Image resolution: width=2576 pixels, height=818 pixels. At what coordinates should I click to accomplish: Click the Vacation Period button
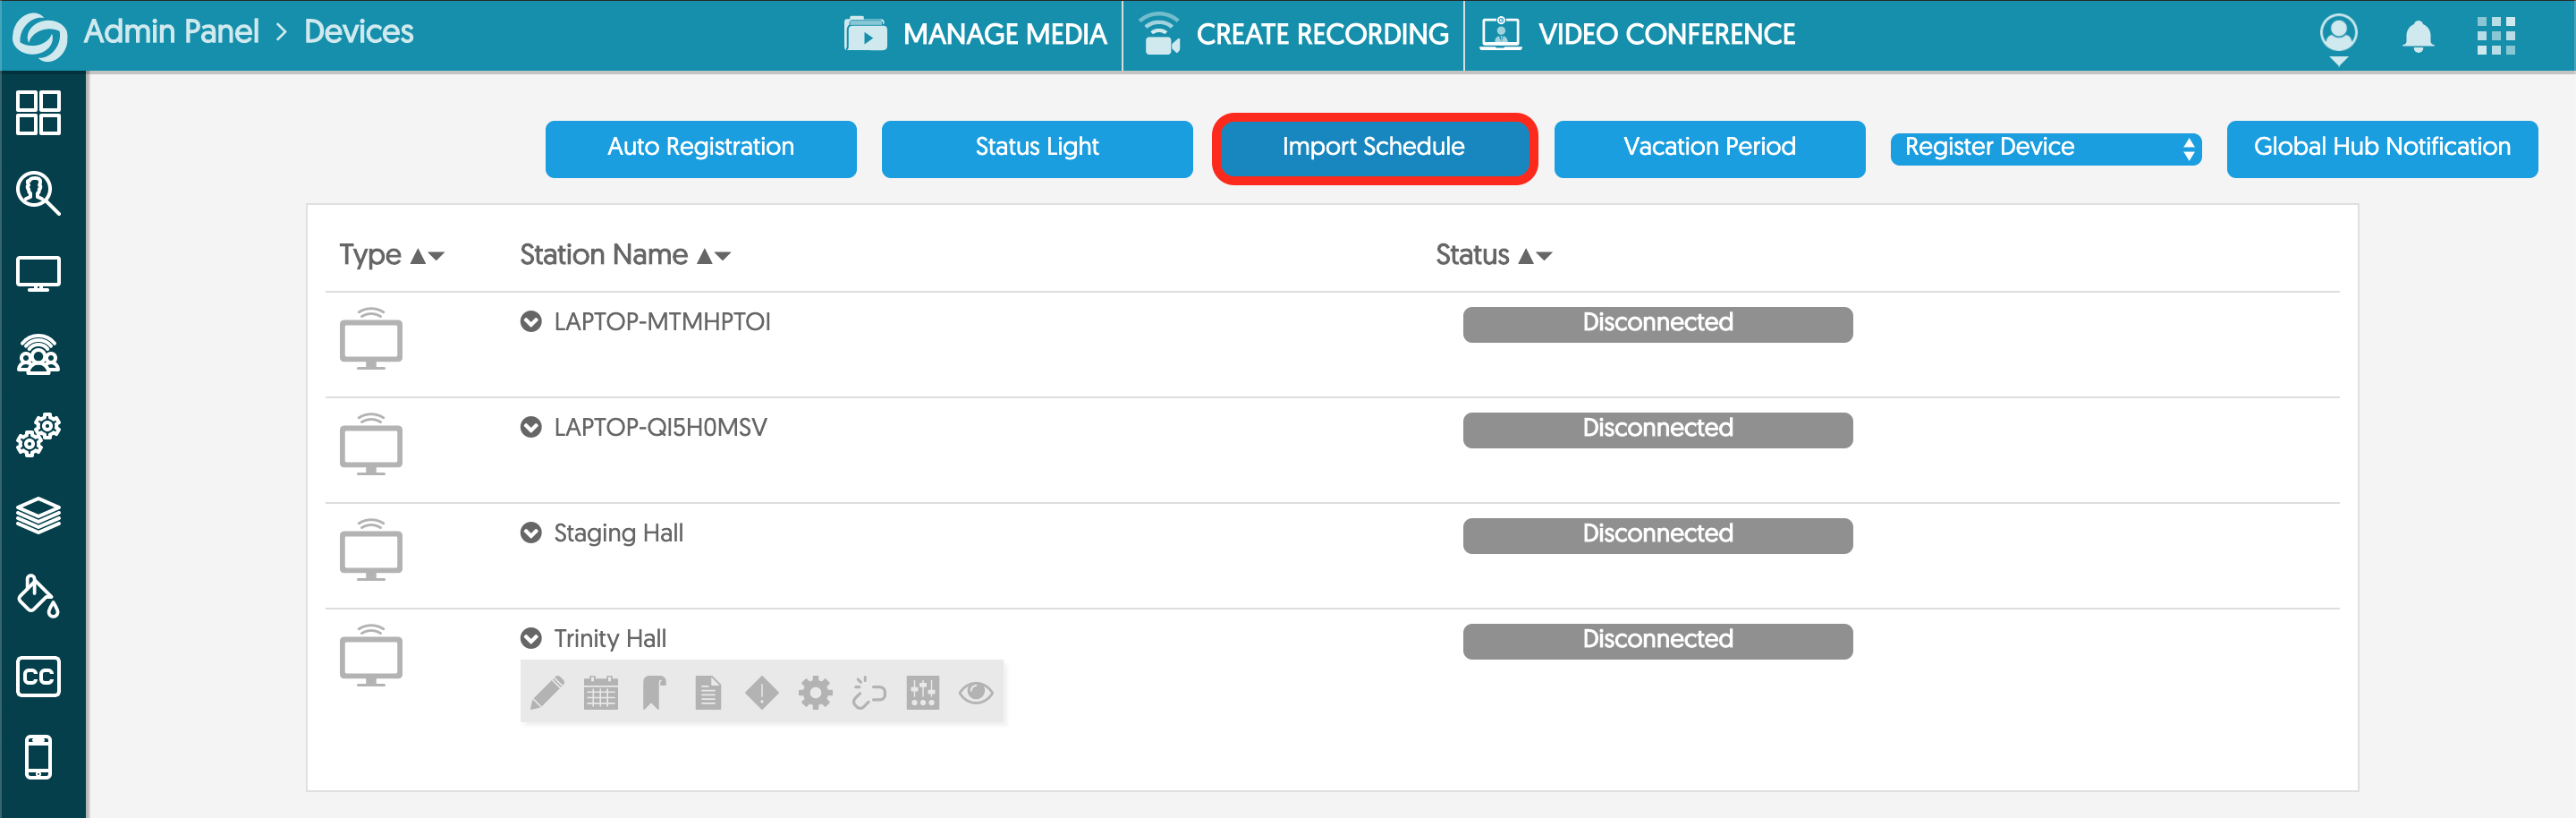1709,148
